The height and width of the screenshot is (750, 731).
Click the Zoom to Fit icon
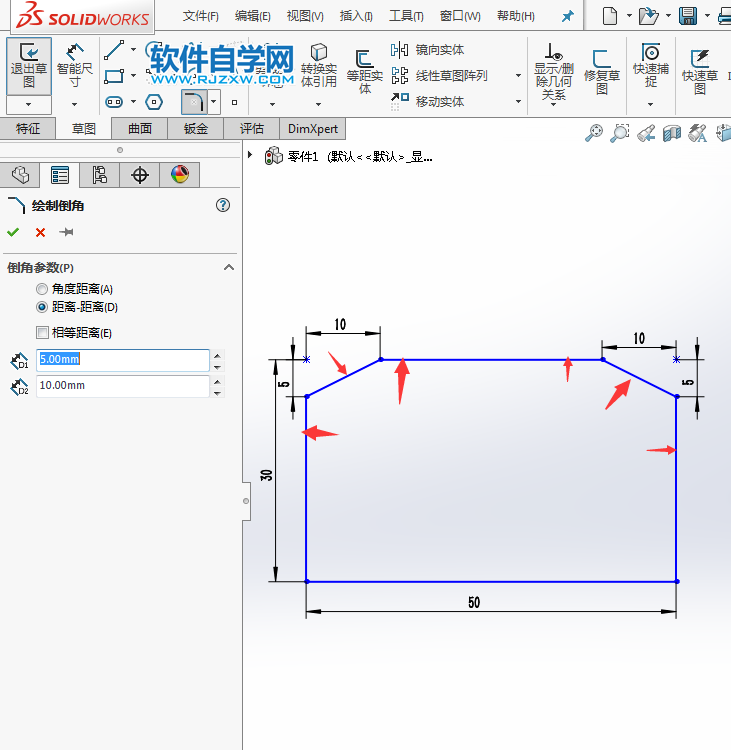(594, 133)
